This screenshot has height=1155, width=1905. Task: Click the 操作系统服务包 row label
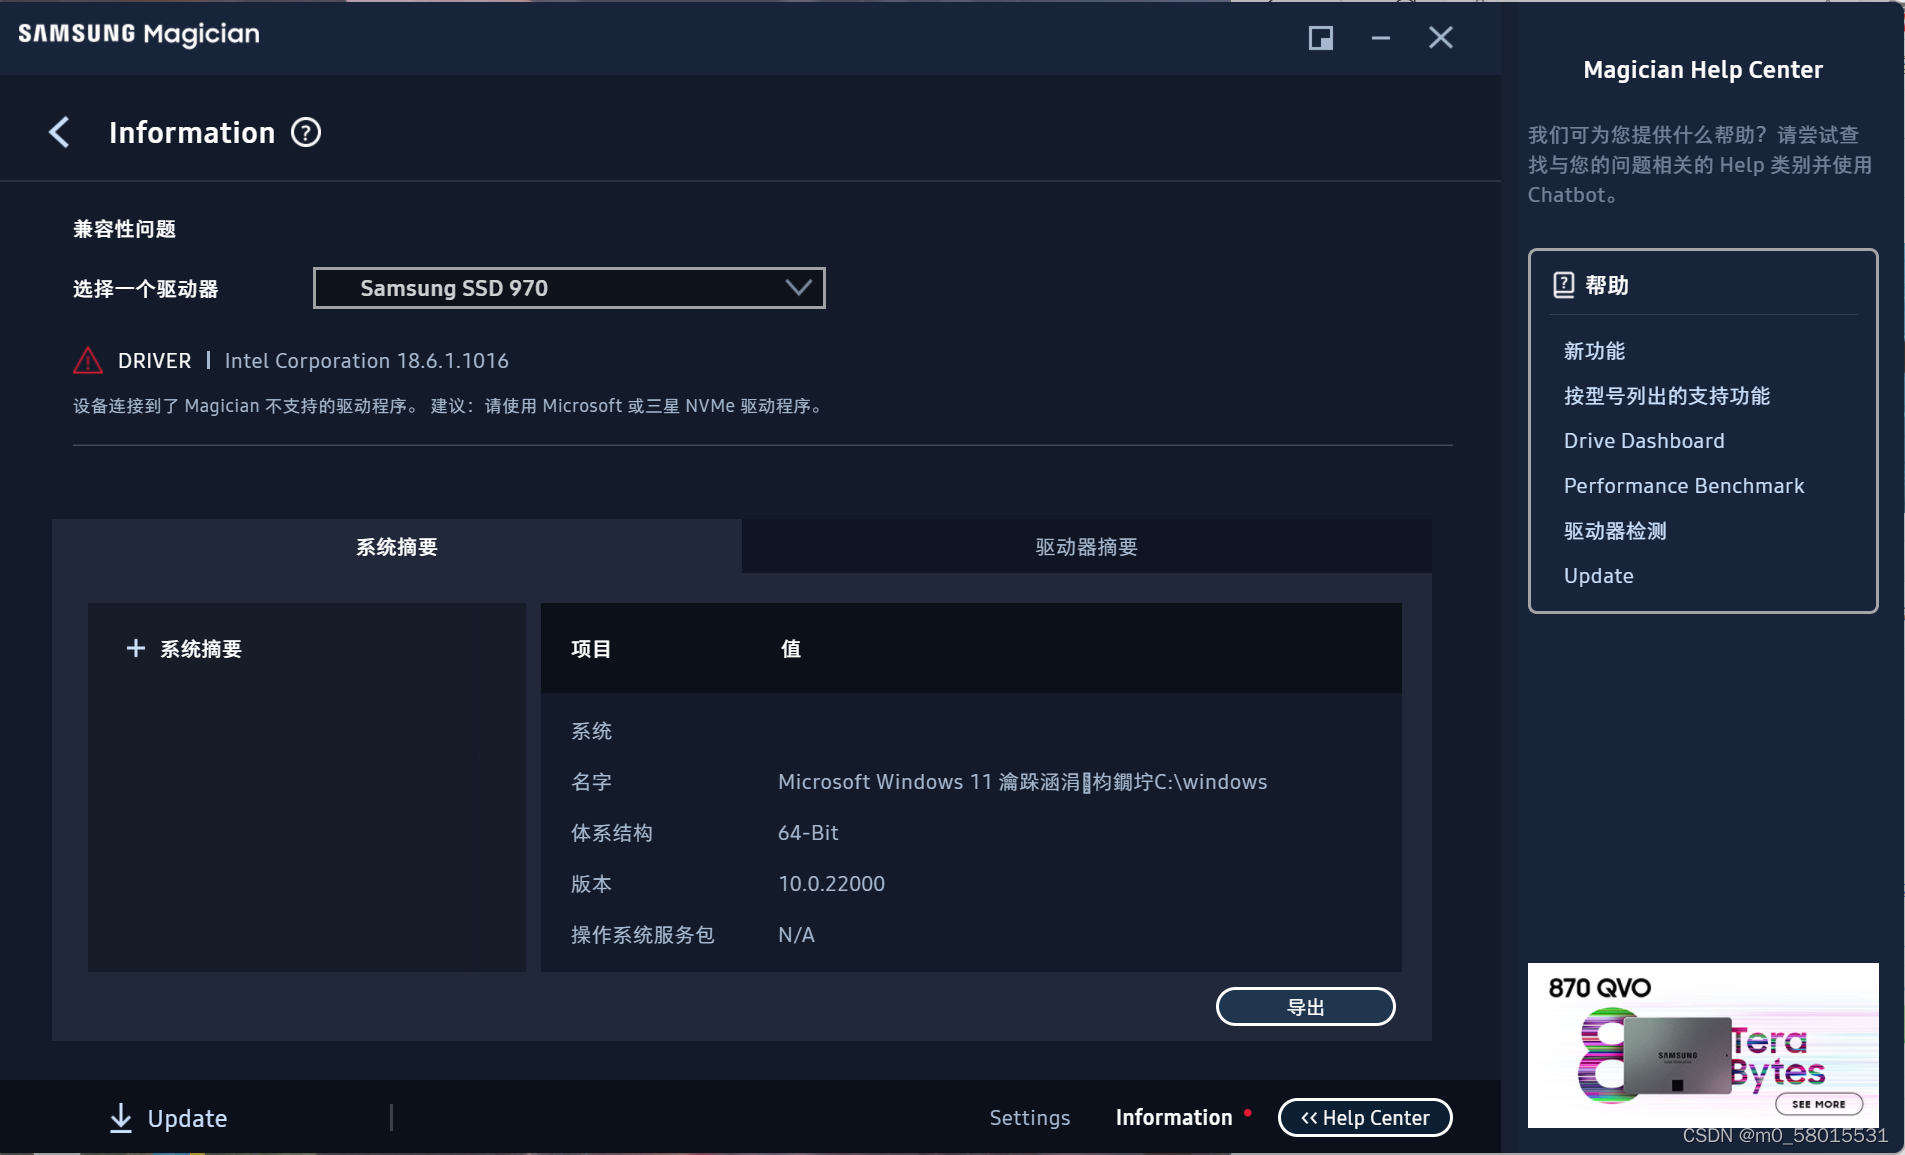pyautogui.click(x=643, y=935)
